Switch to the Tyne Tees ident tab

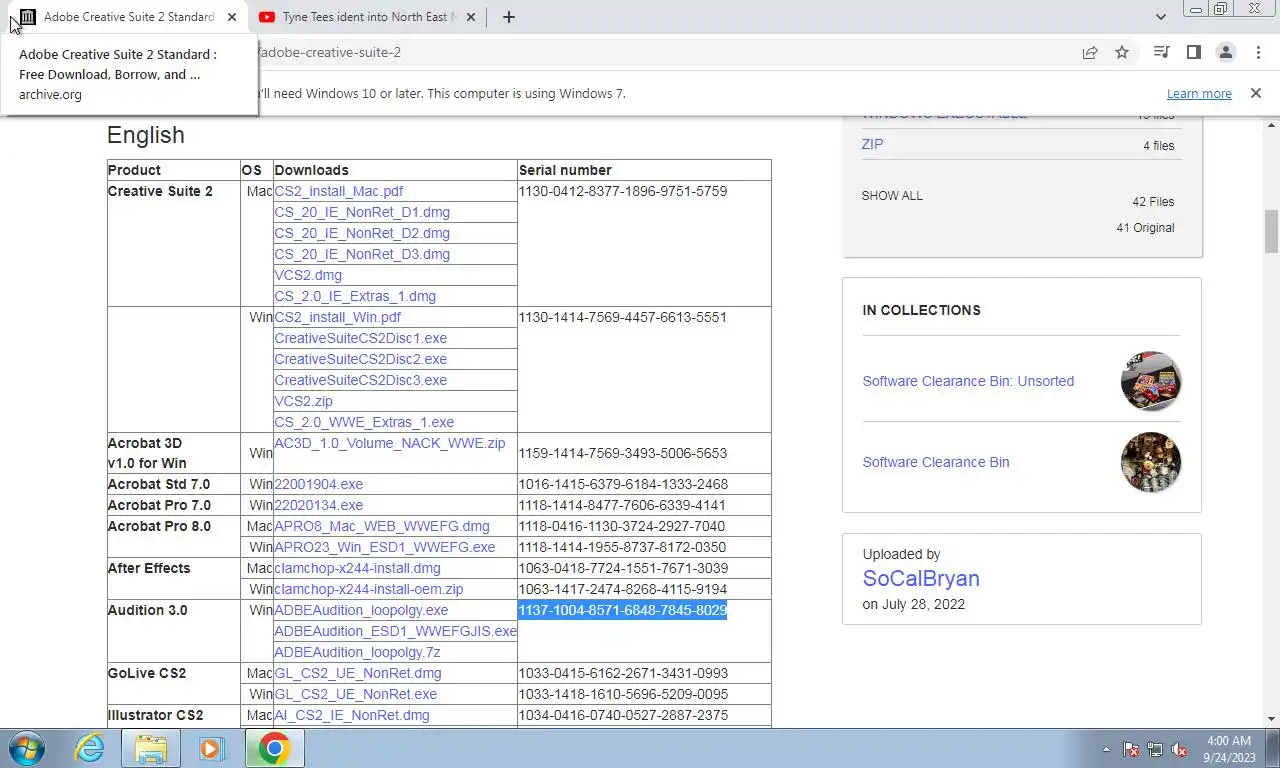(367, 17)
